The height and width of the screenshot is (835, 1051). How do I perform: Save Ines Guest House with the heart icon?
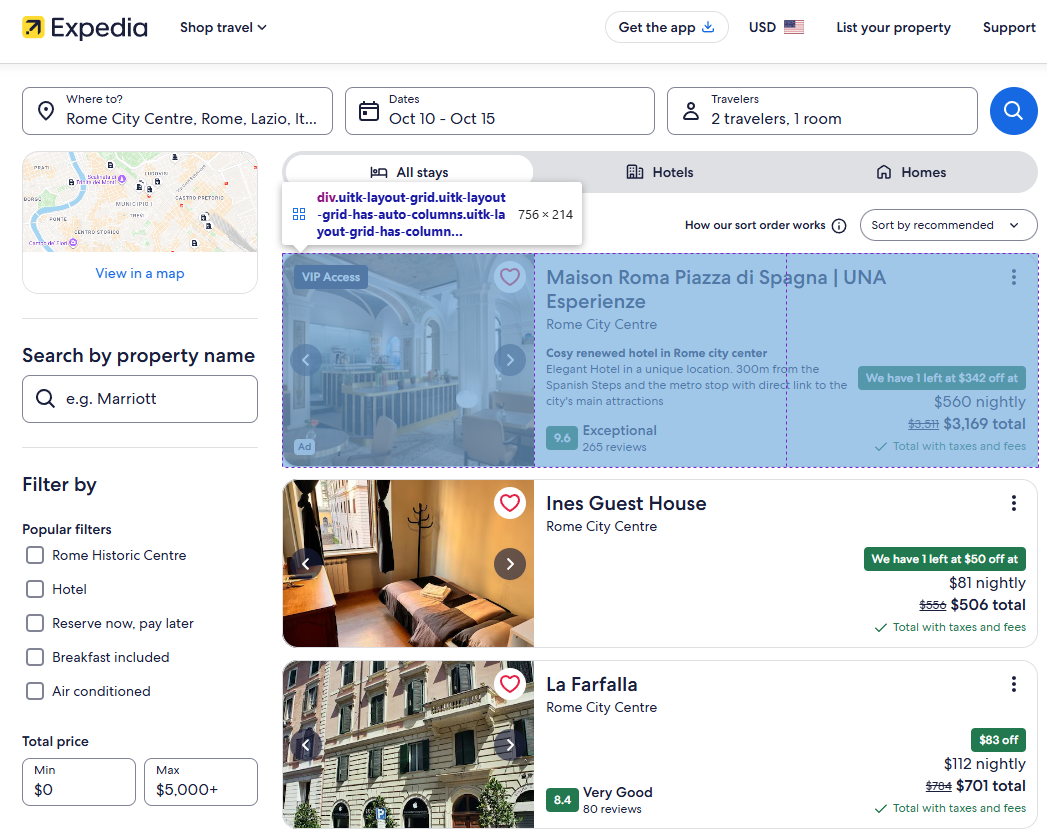coord(510,503)
